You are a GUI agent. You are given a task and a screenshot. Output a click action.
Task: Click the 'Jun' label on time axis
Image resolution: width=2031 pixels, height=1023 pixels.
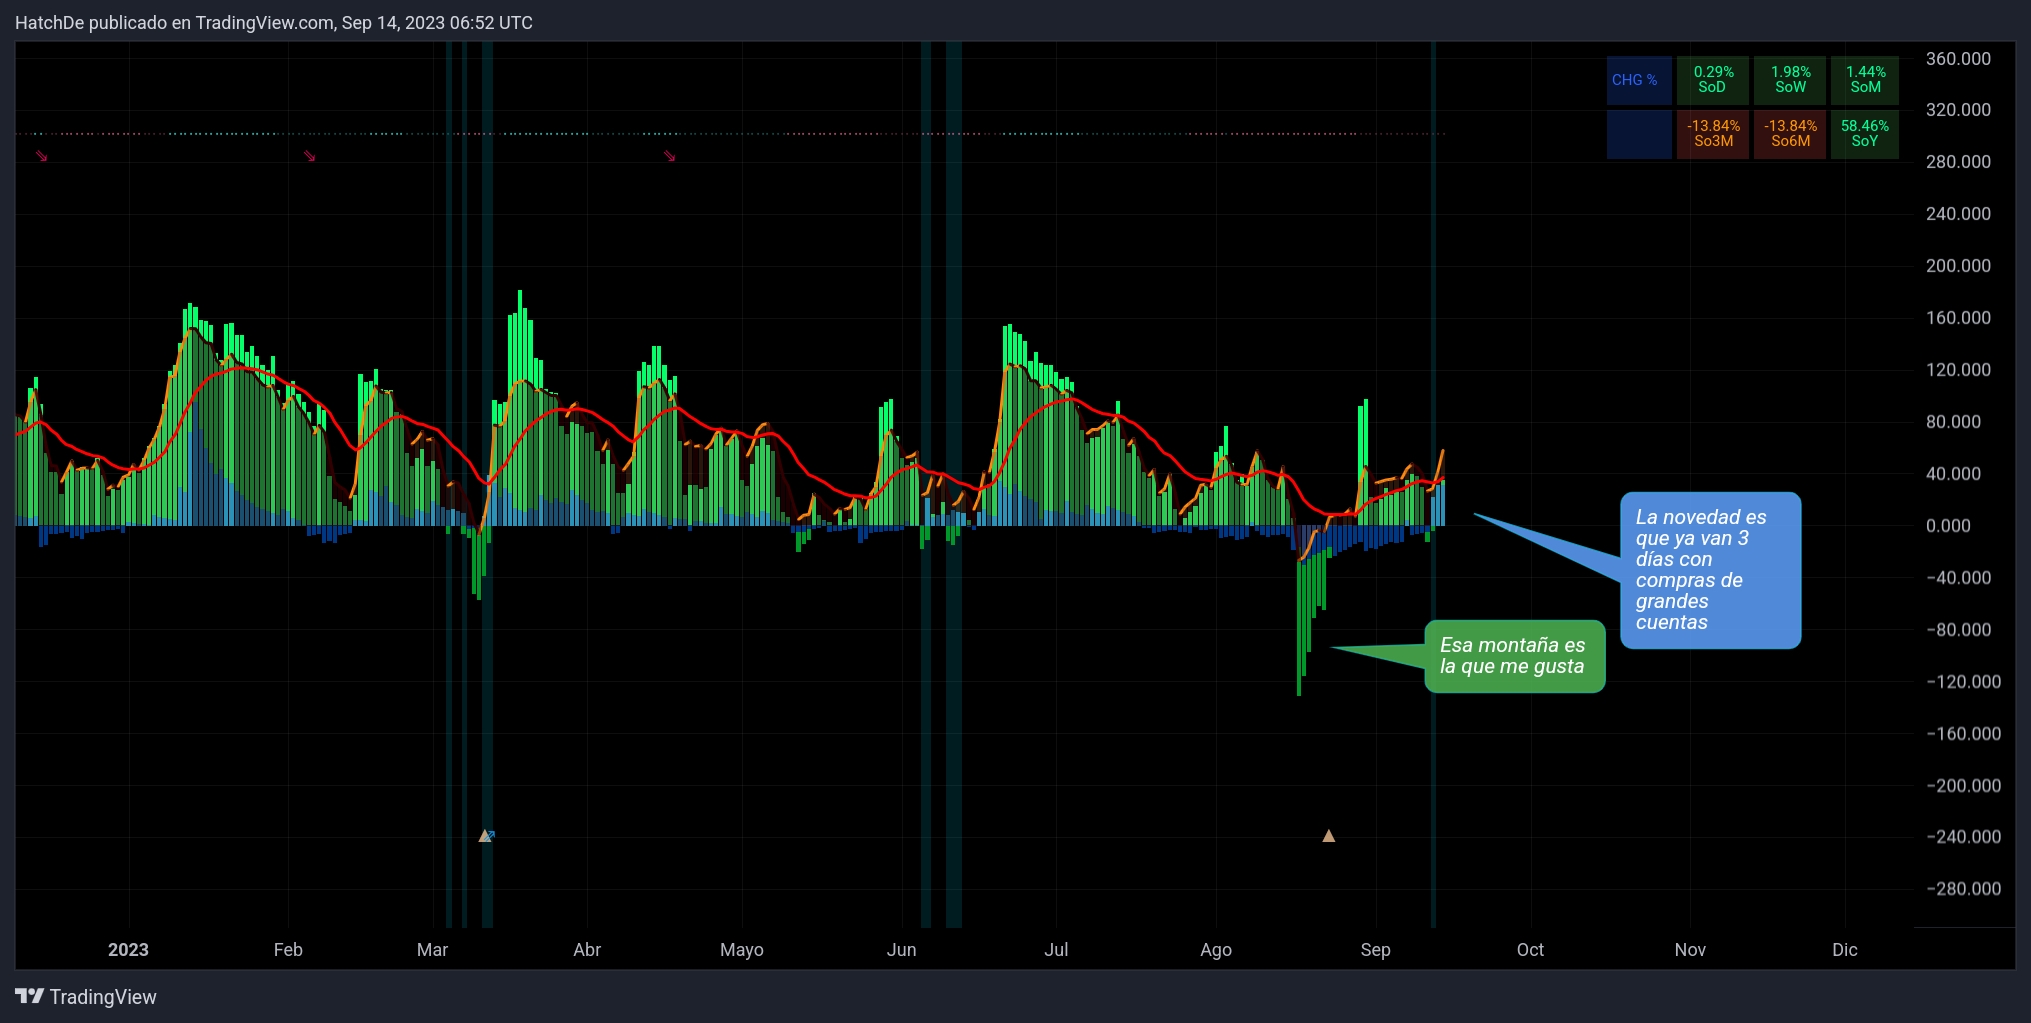(901, 950)
